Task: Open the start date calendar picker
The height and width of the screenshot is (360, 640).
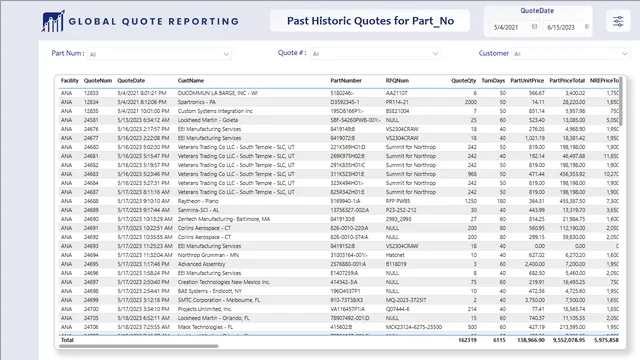Action: coord(534,27)
